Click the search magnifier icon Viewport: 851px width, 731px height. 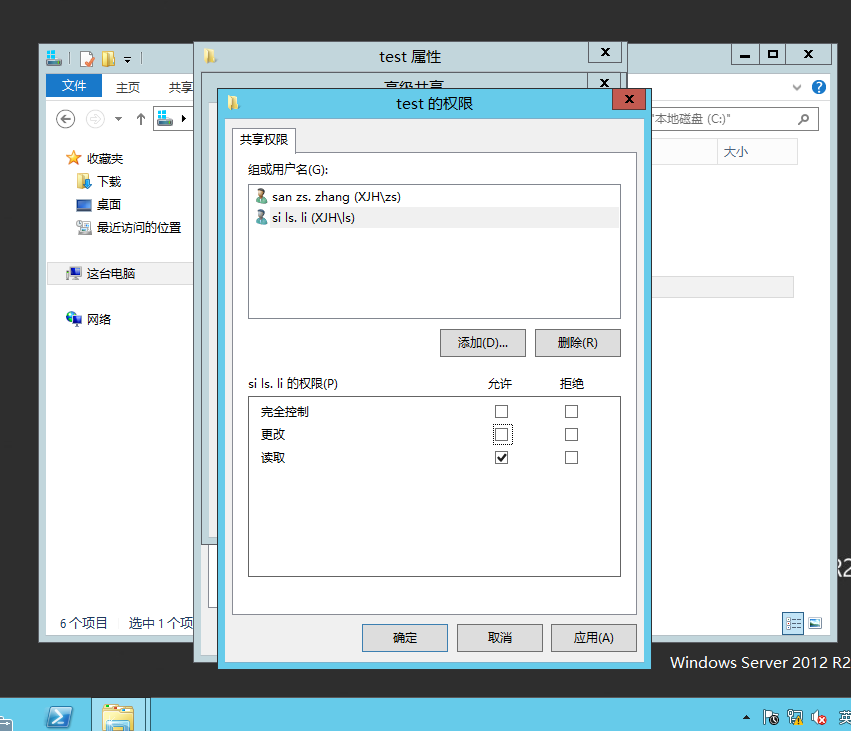click(x=804, y=119)
